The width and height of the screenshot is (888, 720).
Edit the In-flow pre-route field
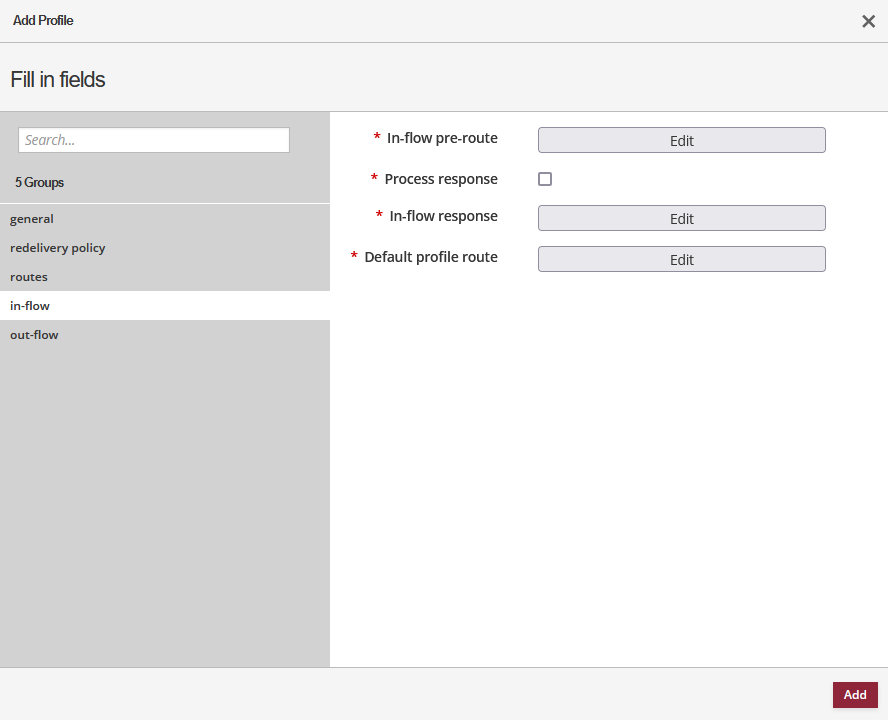[x=681, y=140]
